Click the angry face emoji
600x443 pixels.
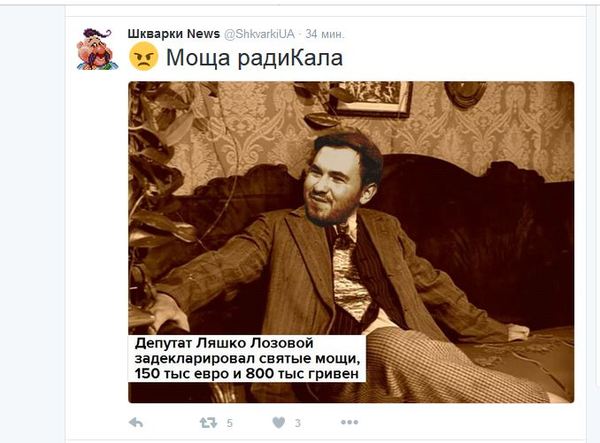pos(143,57)
